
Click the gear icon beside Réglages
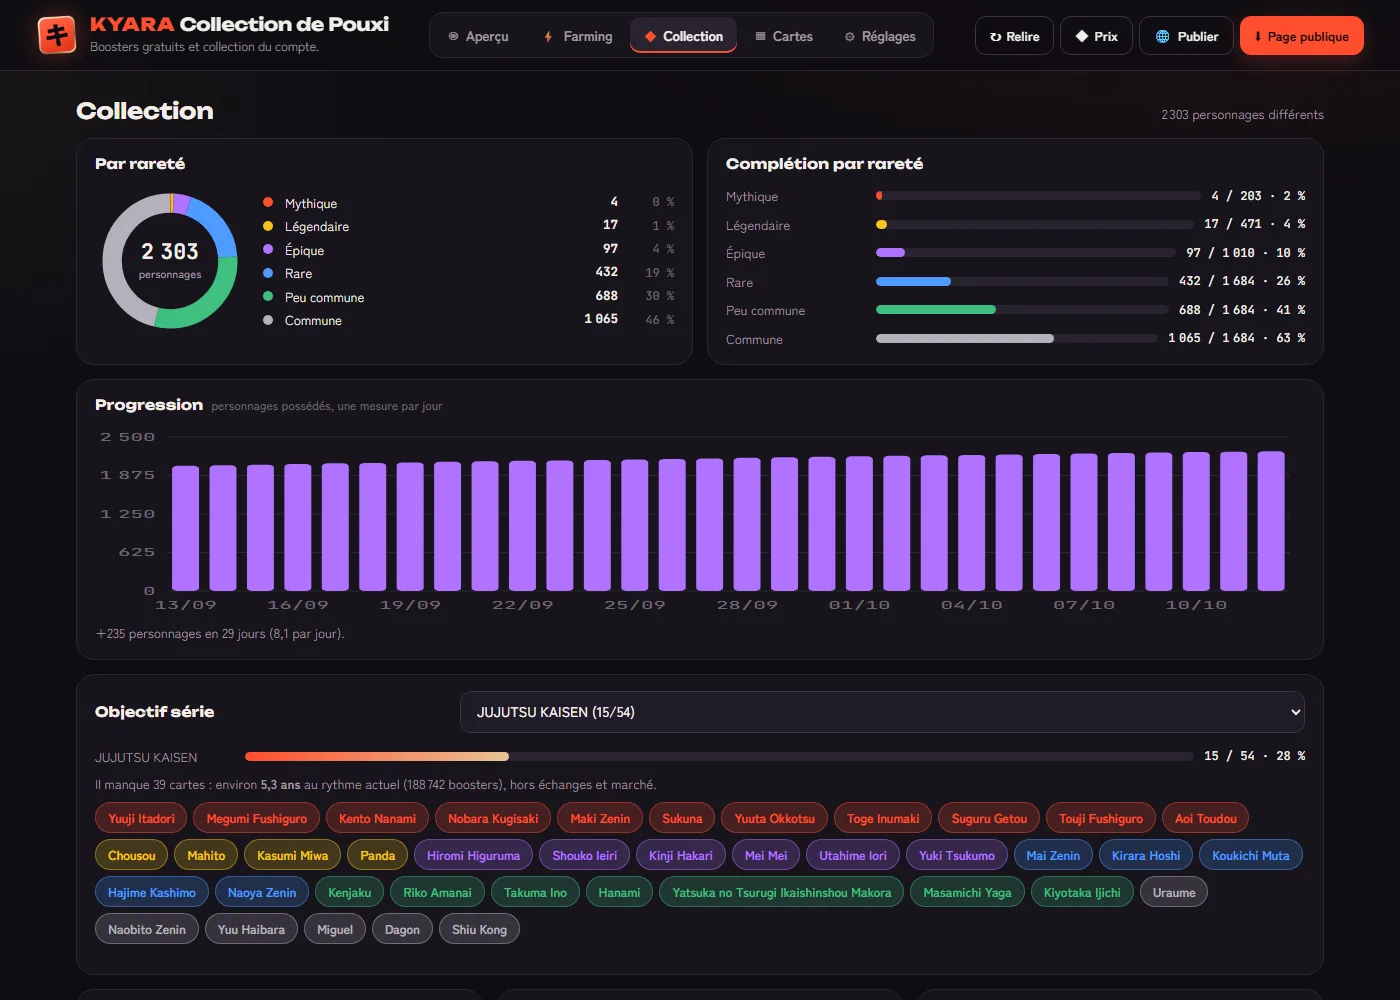click(850, 37)
